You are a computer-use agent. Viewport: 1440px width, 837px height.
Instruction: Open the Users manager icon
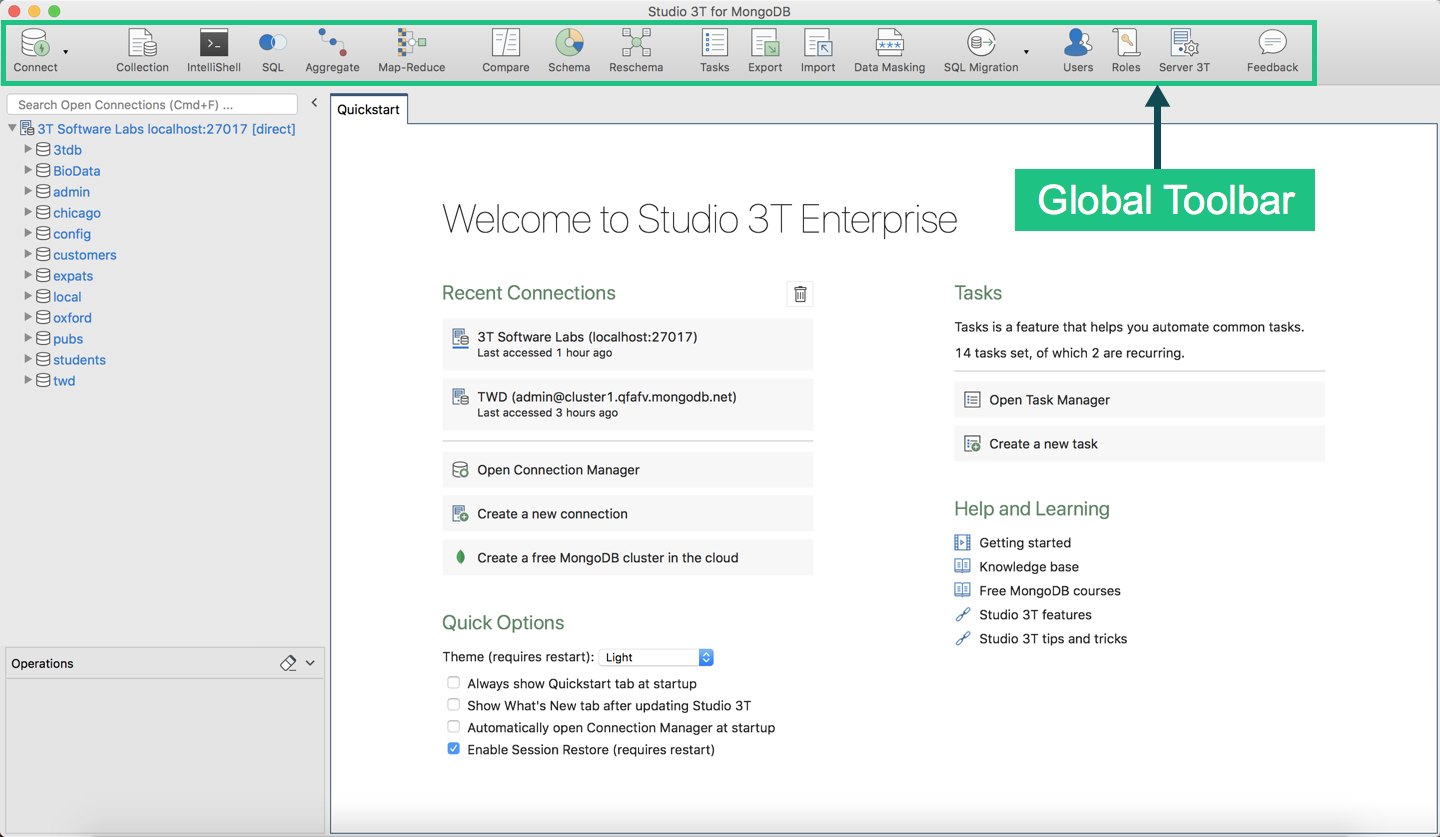click(x=1078, y=45)
